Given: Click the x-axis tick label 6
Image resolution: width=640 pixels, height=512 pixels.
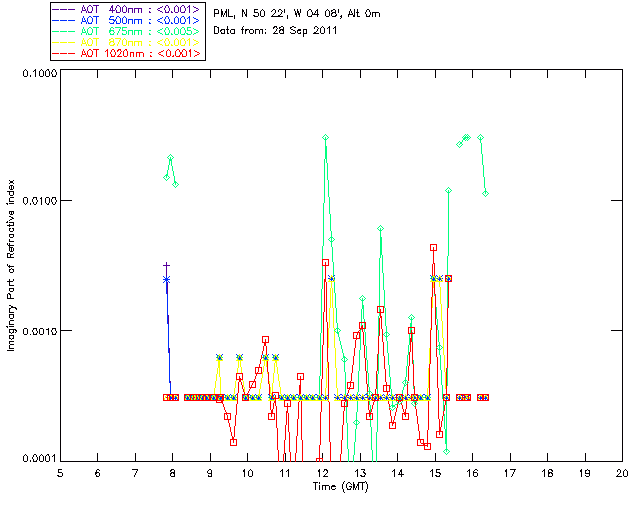Looking at the screenshot, I should [x=98, y=473].
